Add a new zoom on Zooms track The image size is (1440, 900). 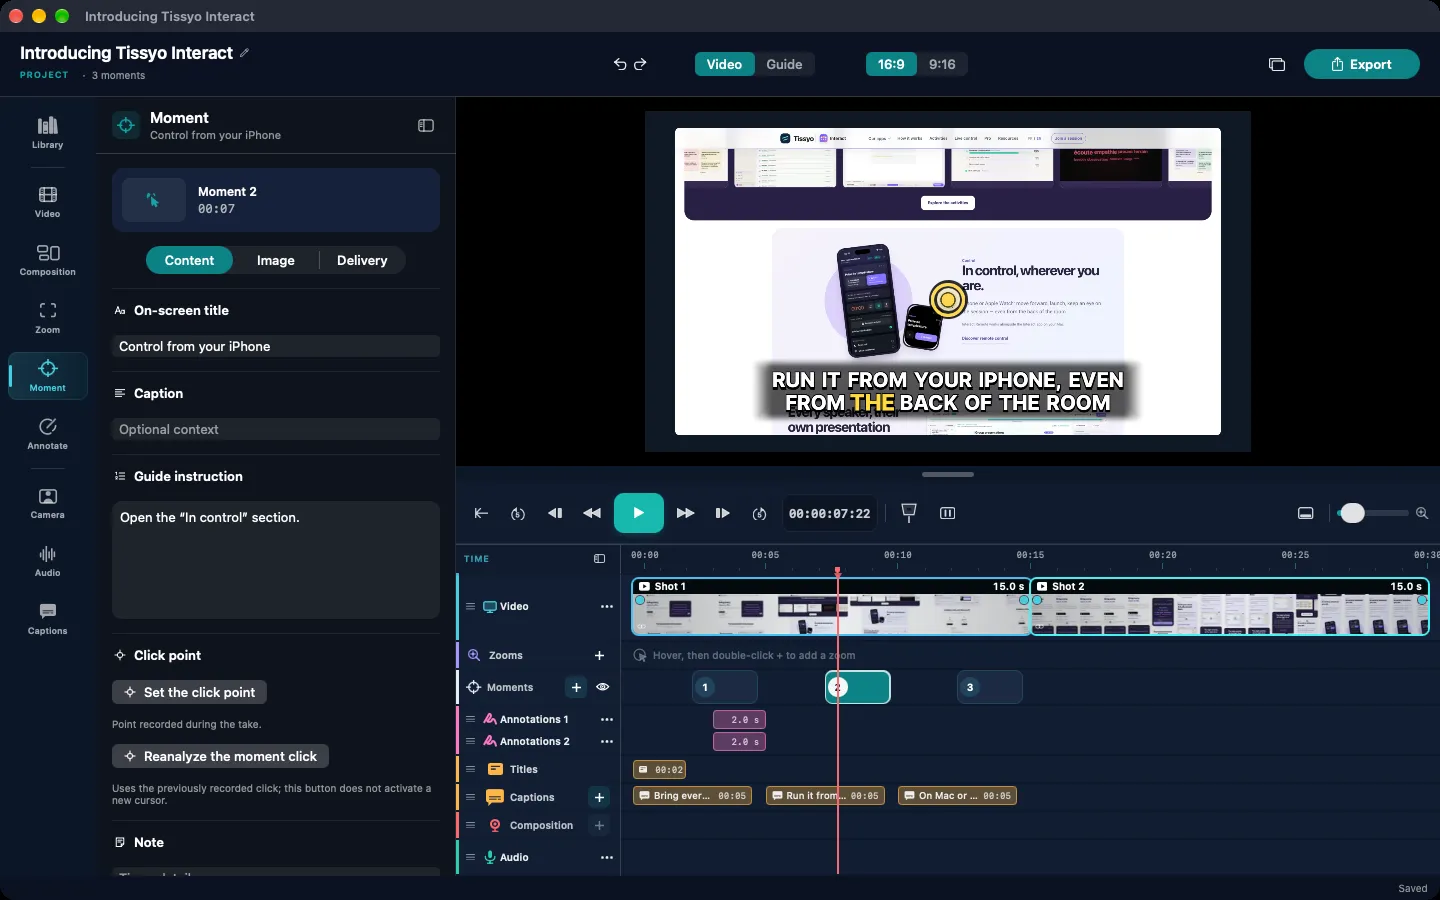click(x=600, y=655)
